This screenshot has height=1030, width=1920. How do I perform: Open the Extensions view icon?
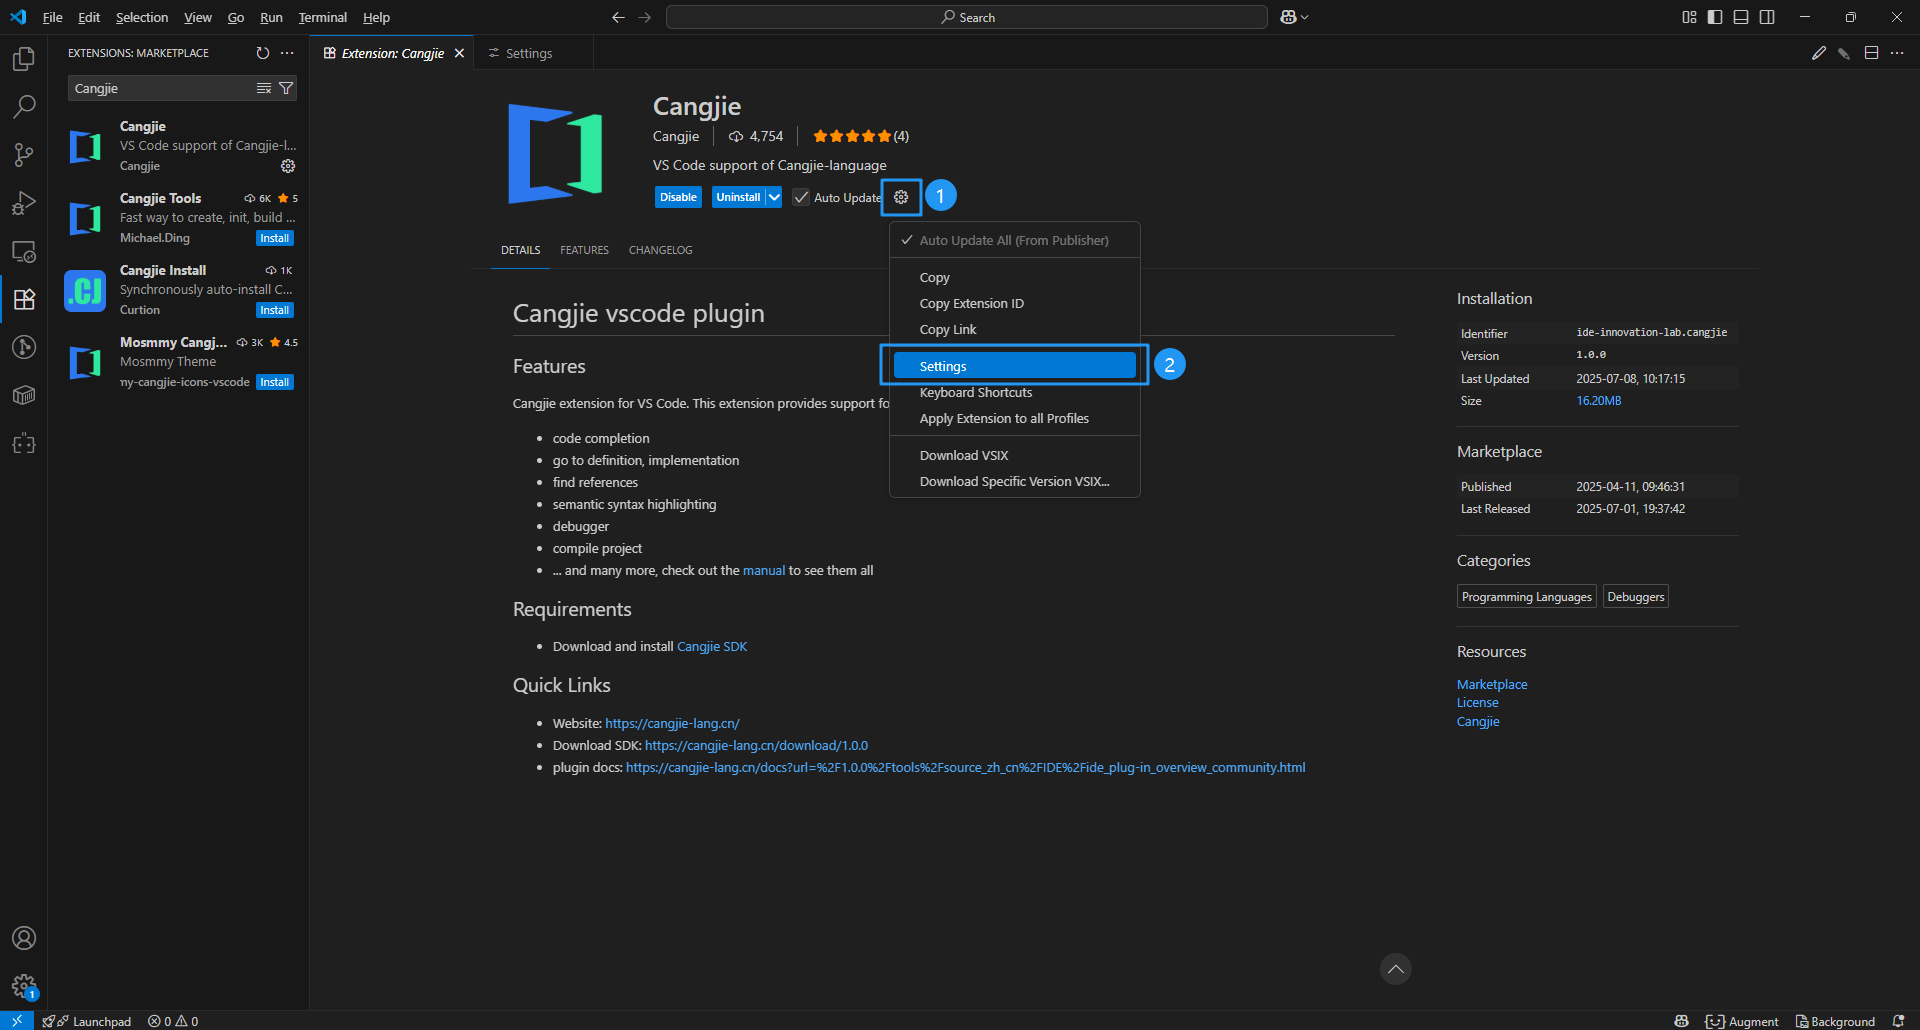point(24,299)
